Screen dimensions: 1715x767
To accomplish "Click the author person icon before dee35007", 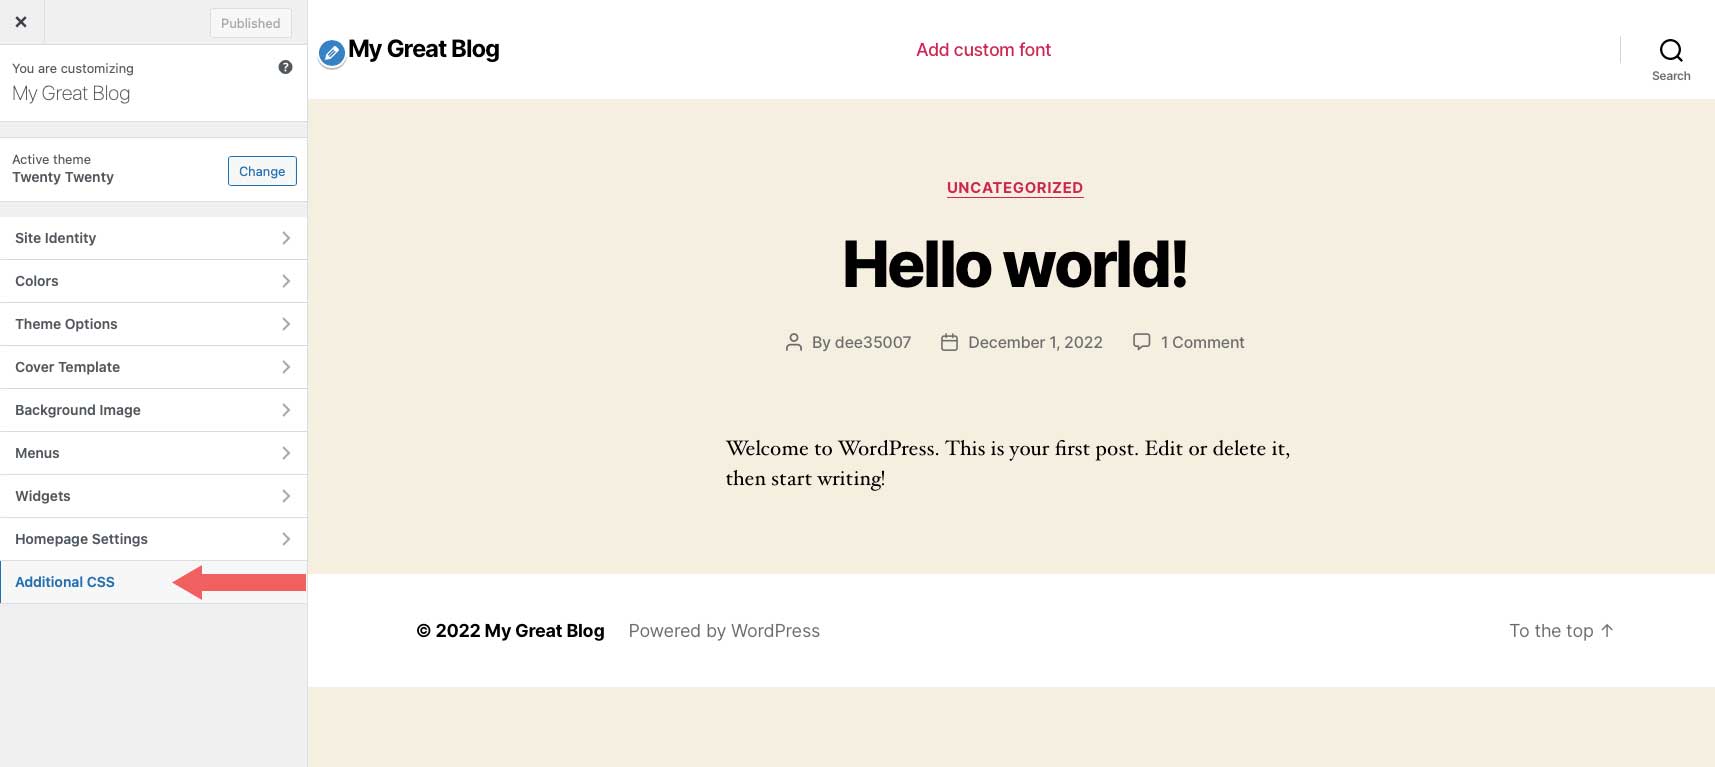I will (794, 342).
